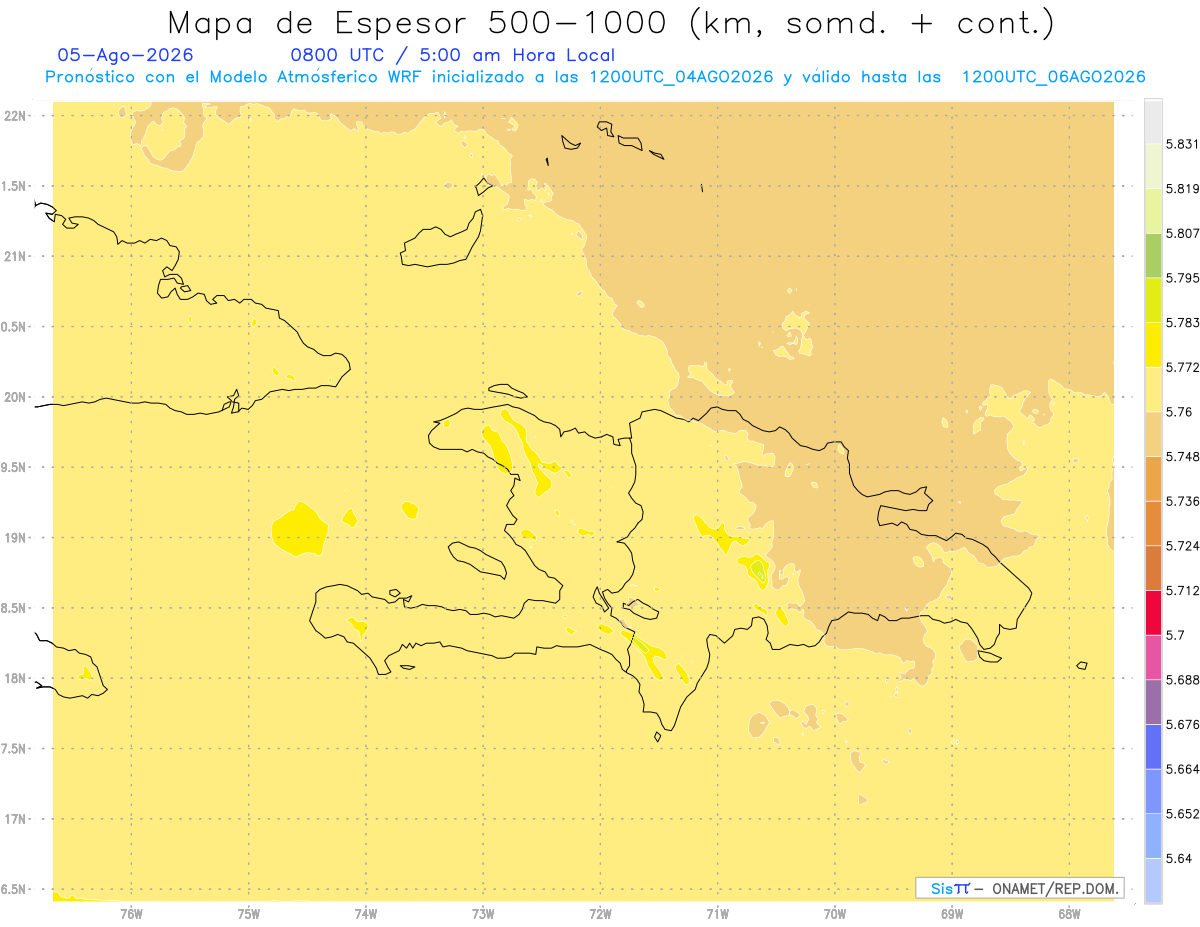Select grey swatch above the 5.831 value
The image size is (1200, 927).
point(1153,122)
